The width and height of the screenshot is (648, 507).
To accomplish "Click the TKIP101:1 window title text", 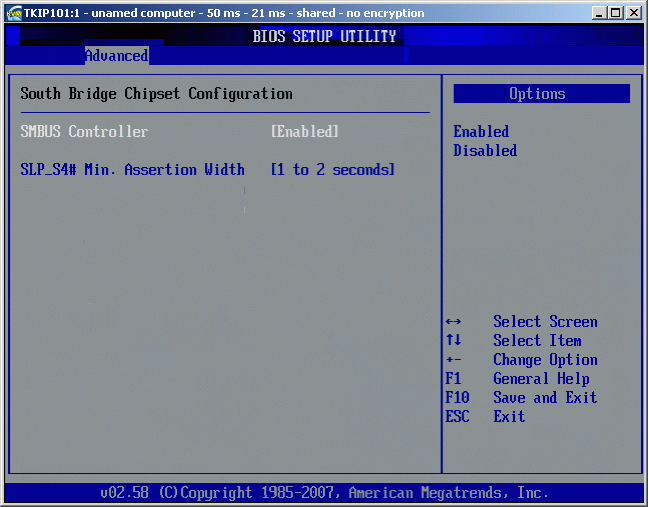I will tap(224, 13).
